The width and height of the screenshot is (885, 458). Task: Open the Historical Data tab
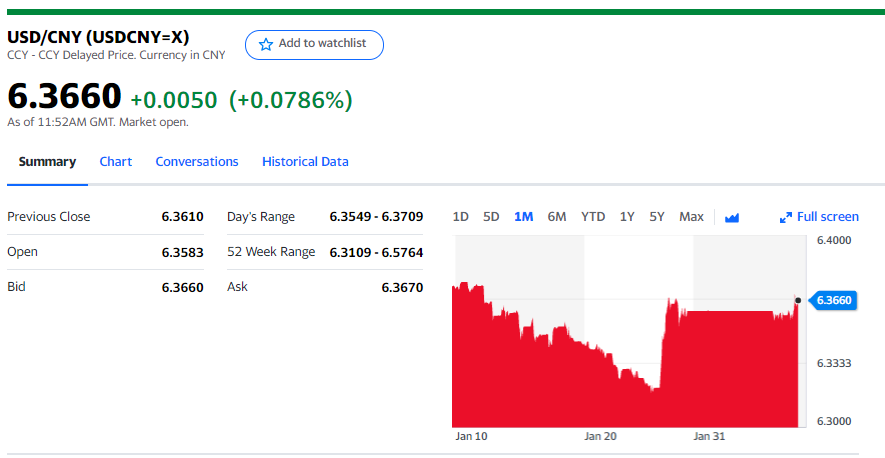(x=305, y=162)
